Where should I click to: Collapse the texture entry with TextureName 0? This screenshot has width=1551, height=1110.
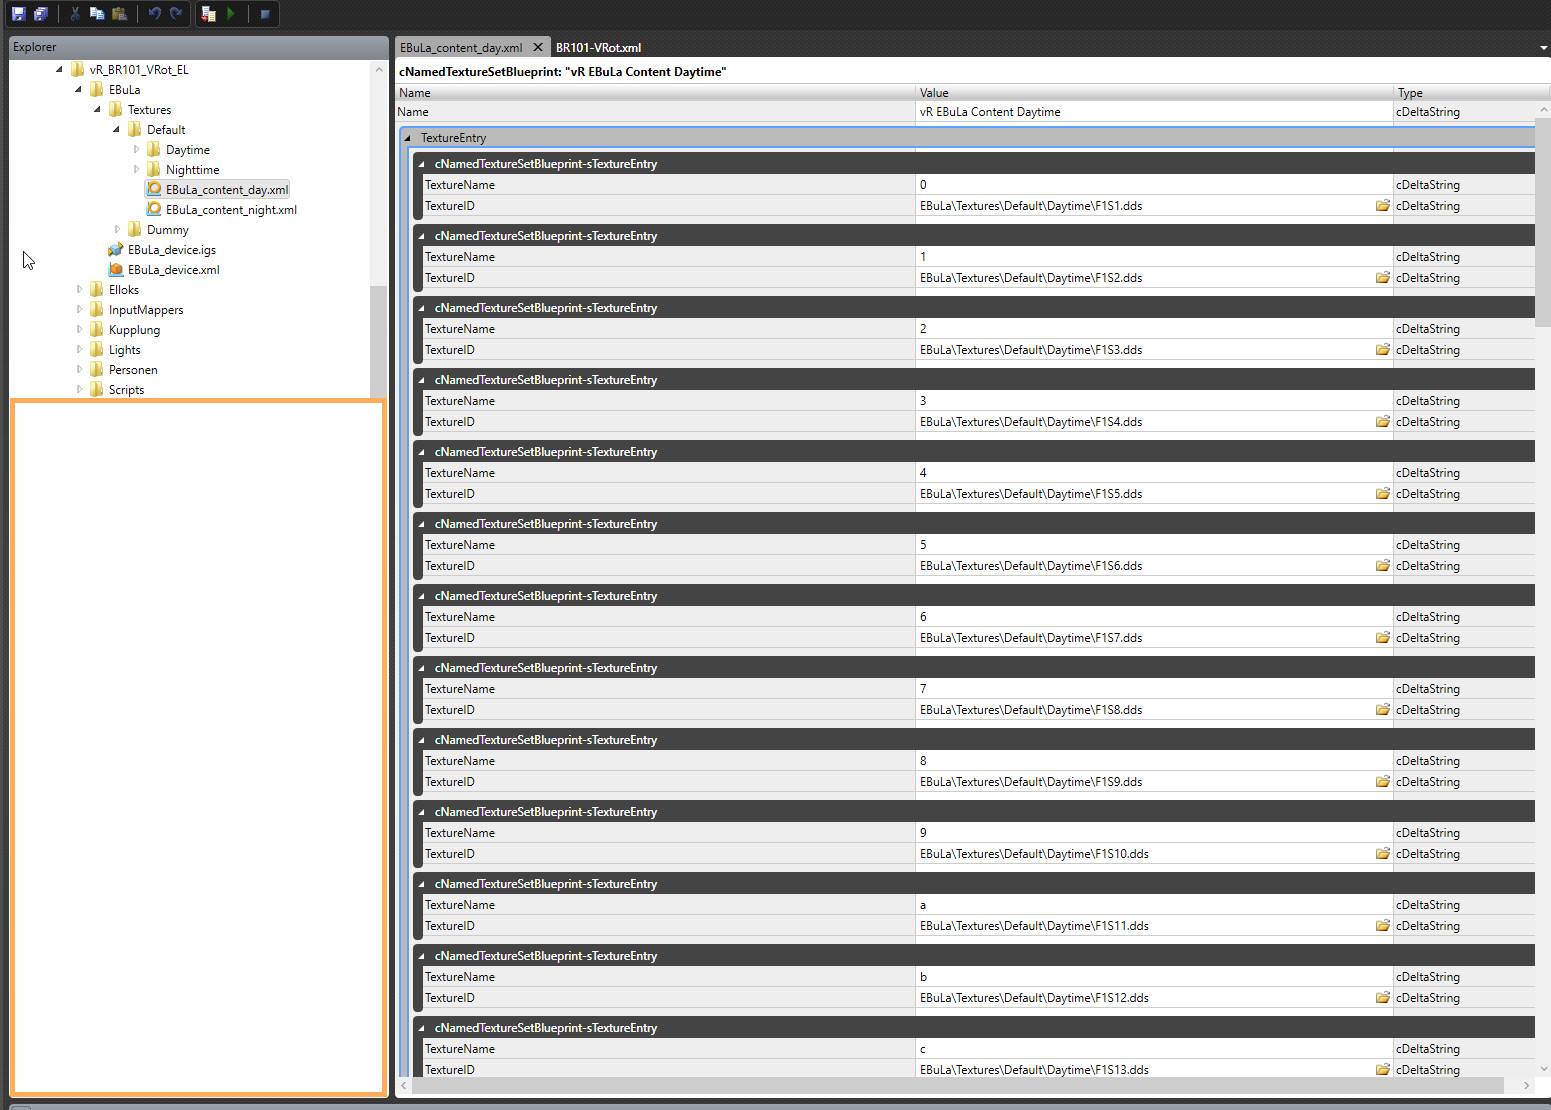(421, 164)
